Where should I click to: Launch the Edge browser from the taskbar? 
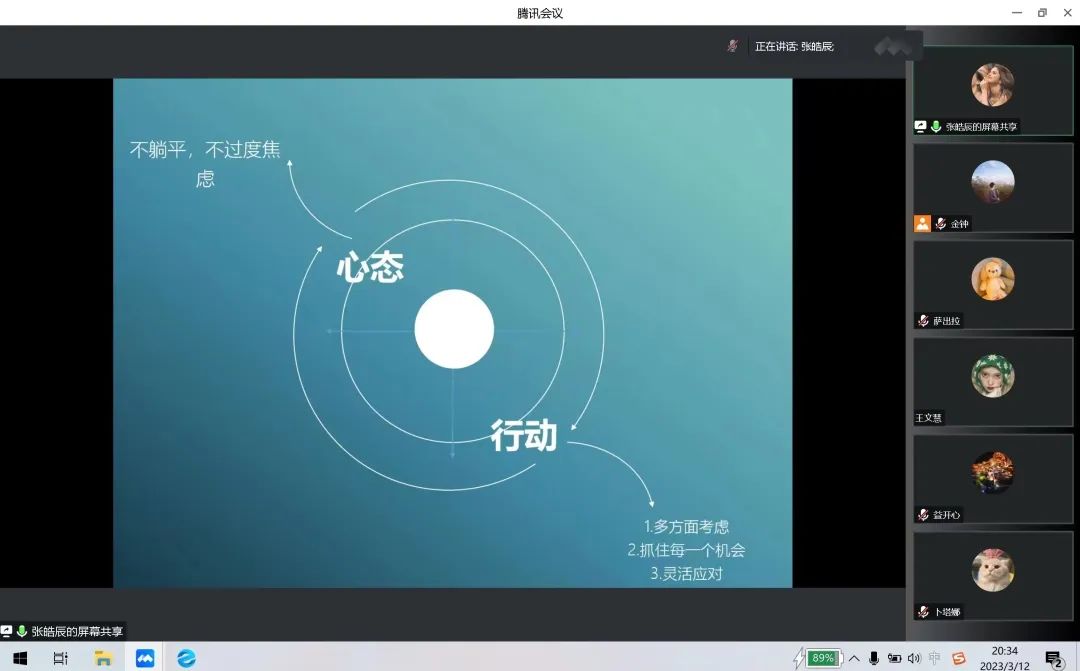pos(186,658)
